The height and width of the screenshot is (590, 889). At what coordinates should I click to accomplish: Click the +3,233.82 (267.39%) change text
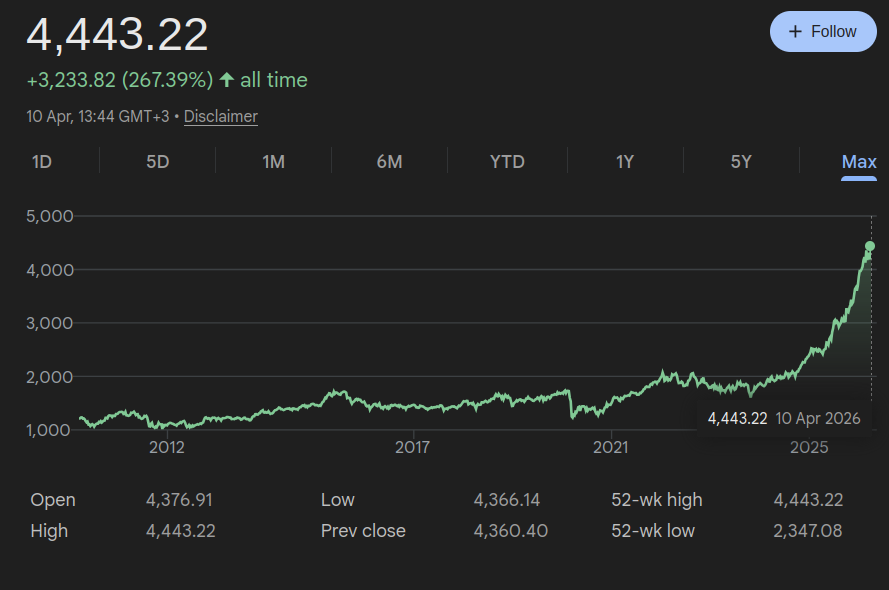pyautogui.click(x=120, y=80)
